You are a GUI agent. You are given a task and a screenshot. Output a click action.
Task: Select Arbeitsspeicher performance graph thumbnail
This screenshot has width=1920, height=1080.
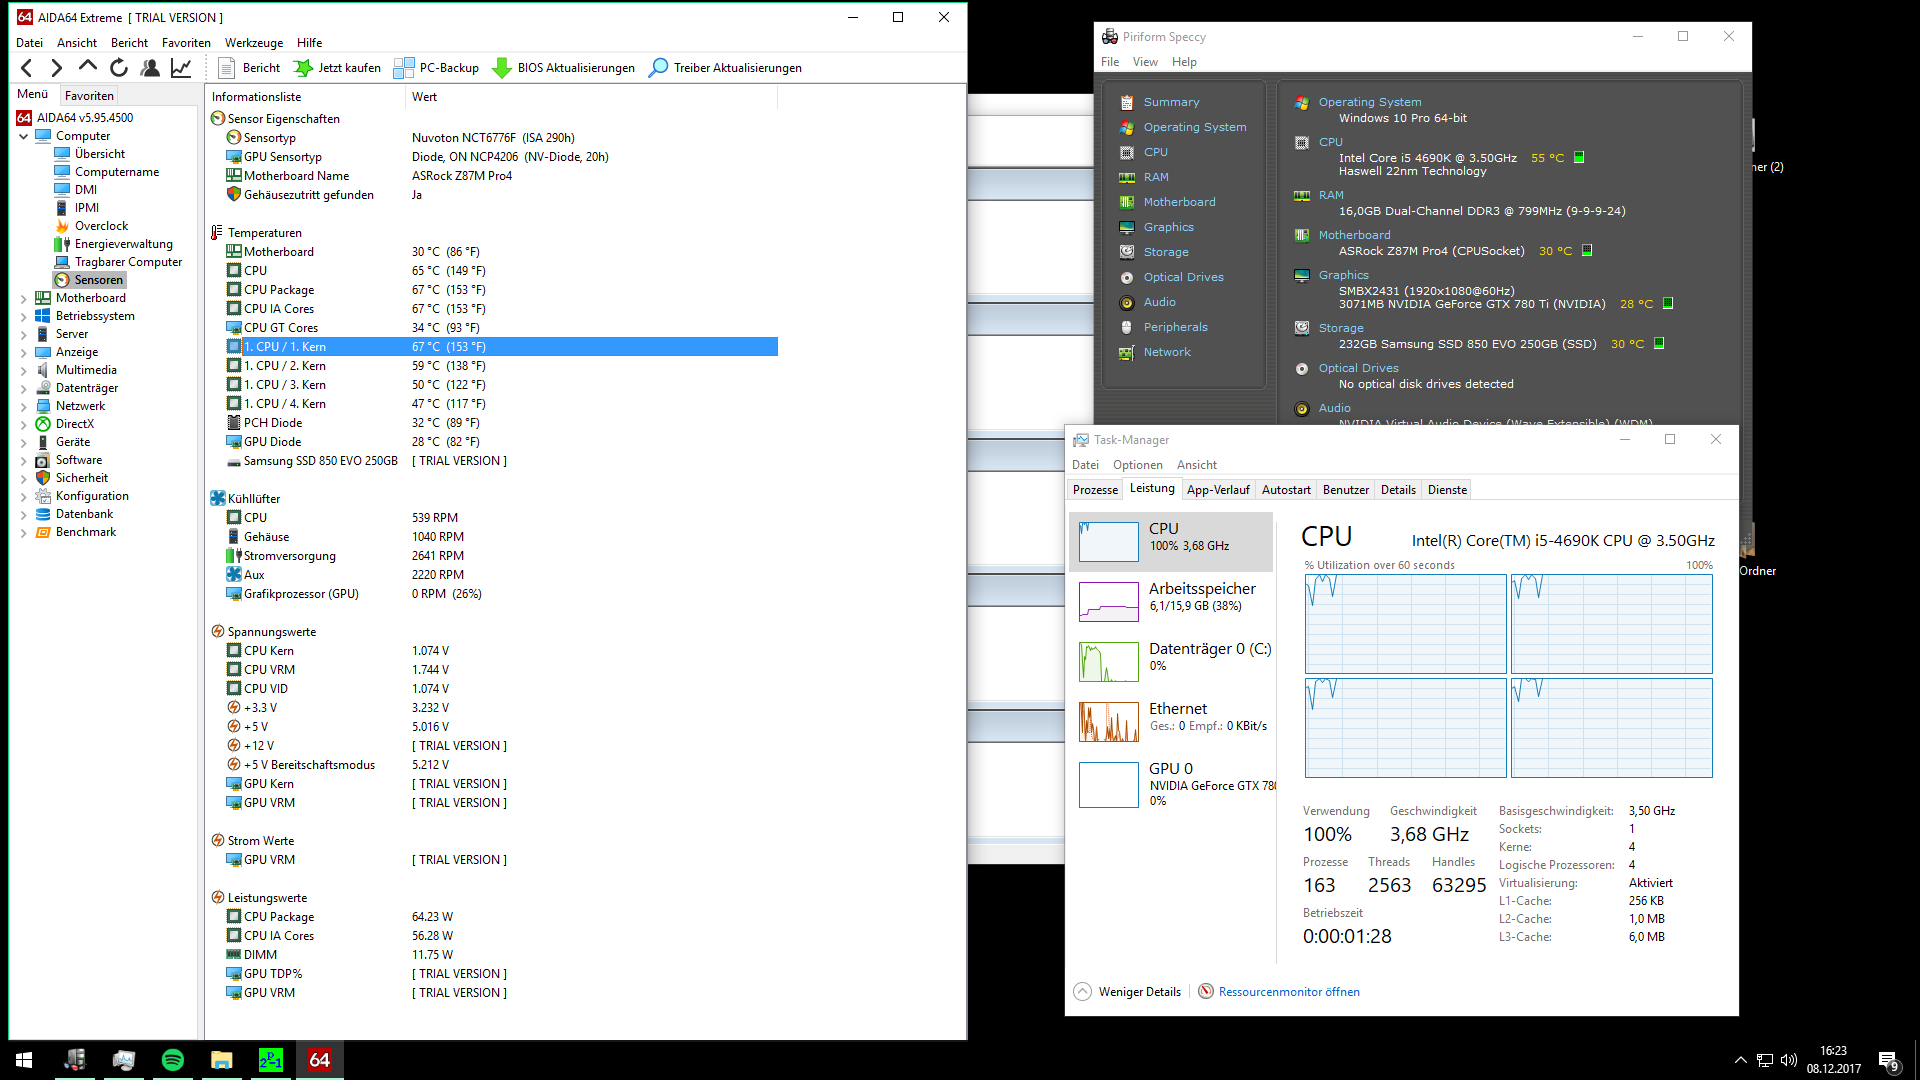pyautogui.click(x=1109, y=602)
